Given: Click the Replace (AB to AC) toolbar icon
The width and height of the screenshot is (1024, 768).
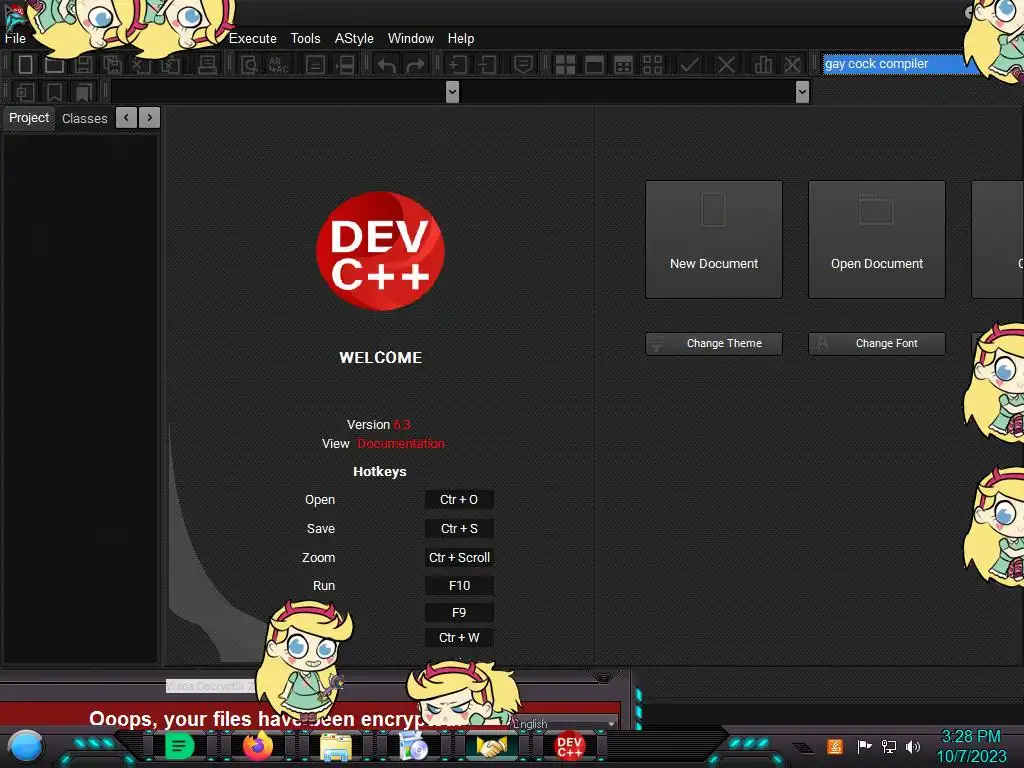Looking at the screenshot, I should 278,65.
